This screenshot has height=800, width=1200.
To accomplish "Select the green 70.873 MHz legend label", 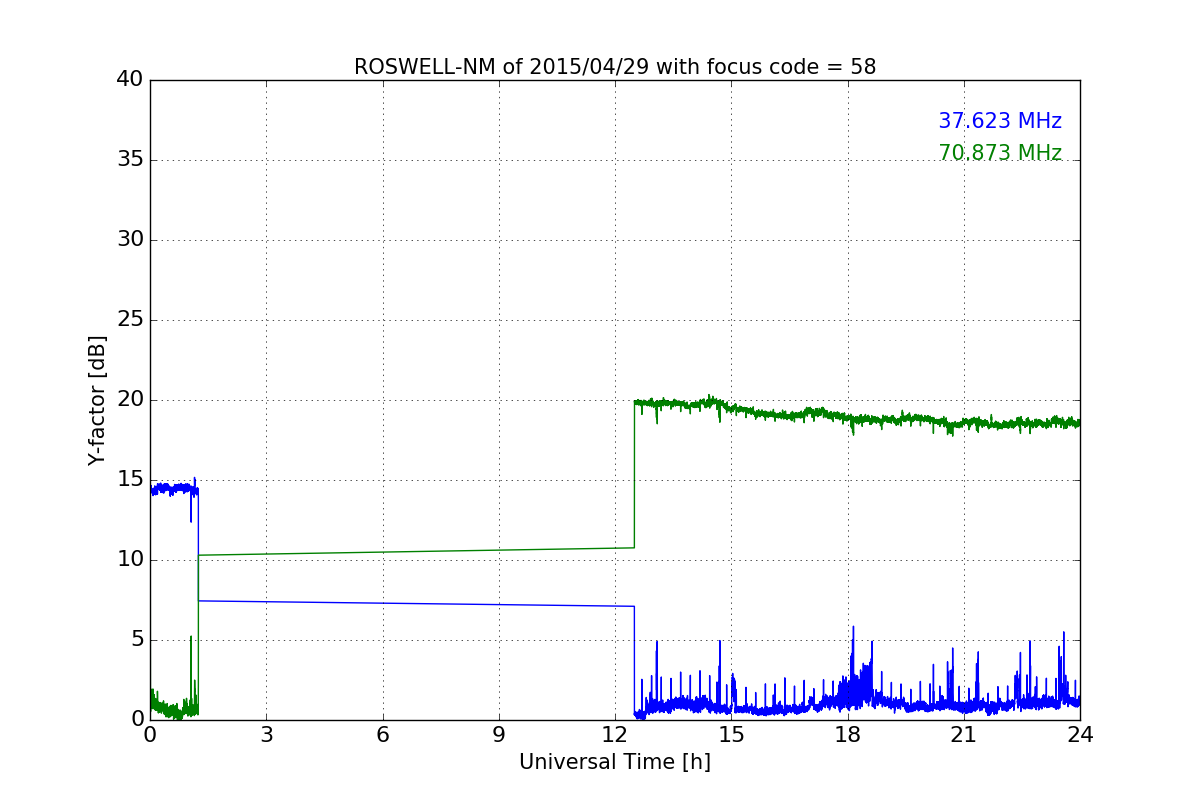I will tap(1000, 153).
